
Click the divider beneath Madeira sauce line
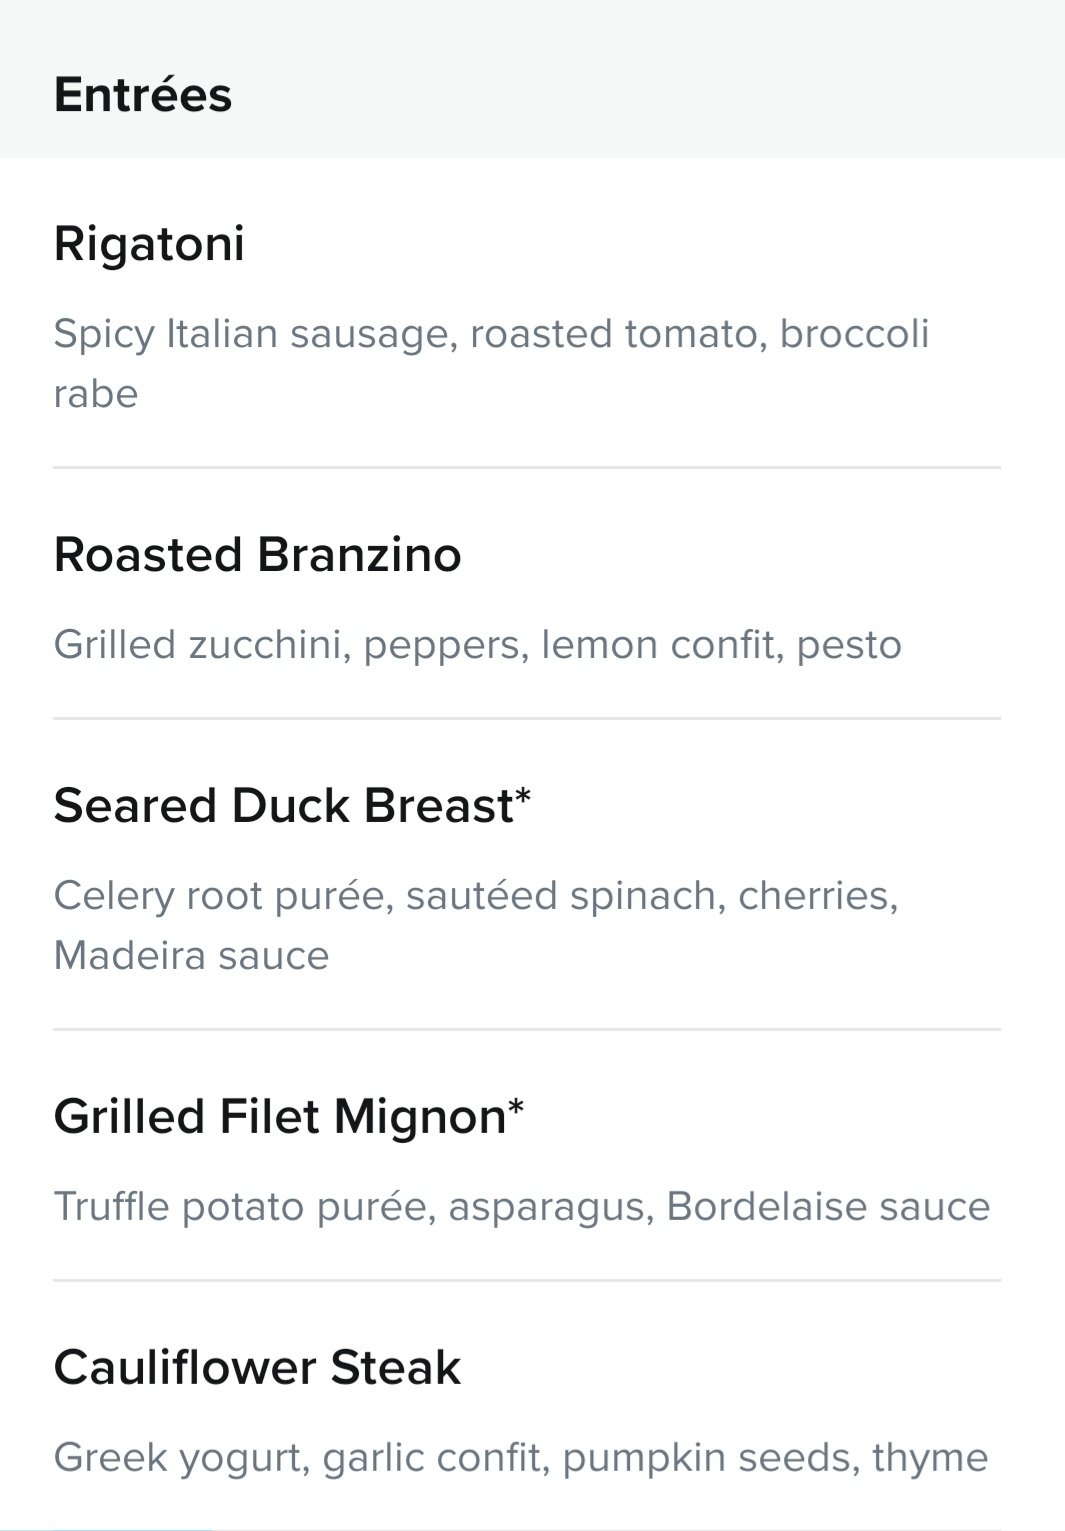coord(527,1029)
